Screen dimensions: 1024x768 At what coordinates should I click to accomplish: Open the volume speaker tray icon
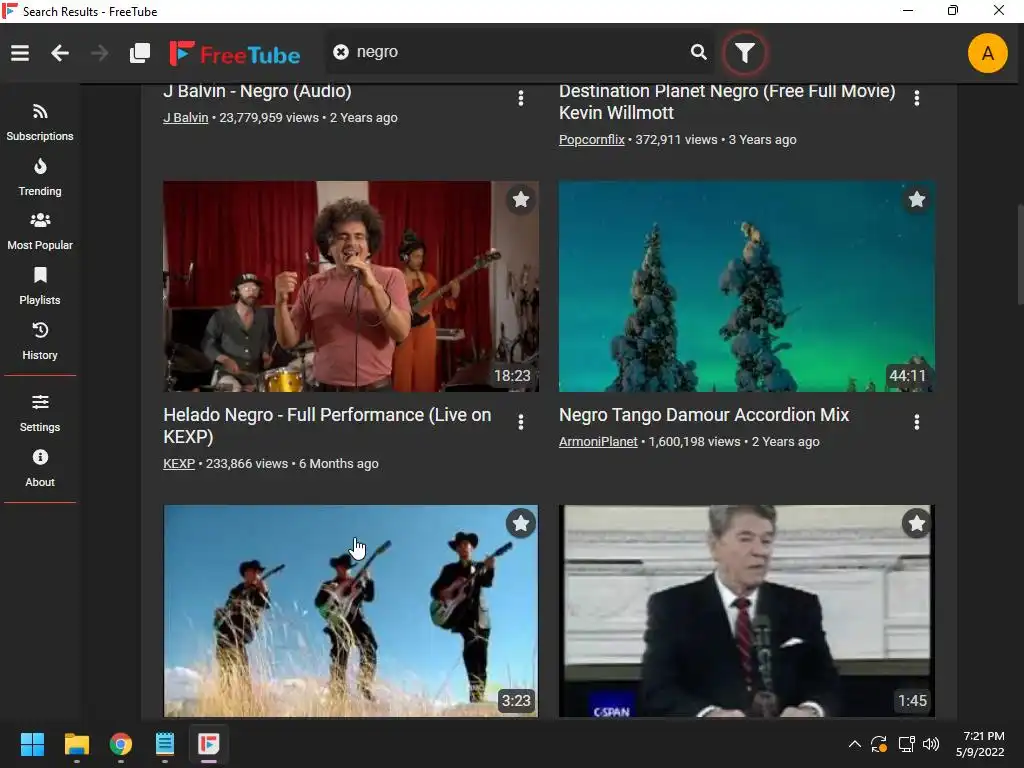pos(931,744)
